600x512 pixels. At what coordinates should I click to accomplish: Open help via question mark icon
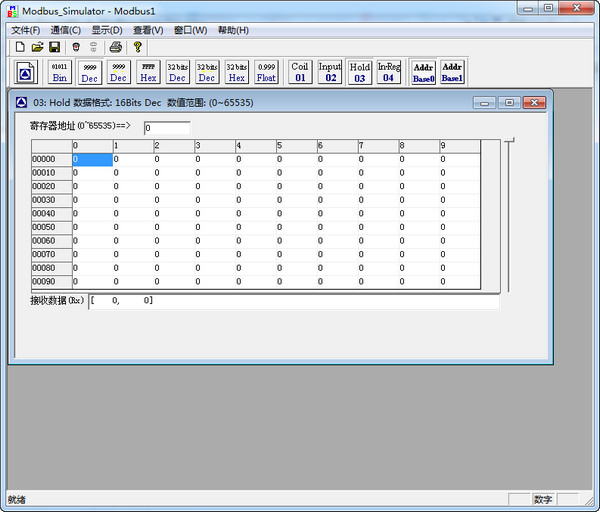click(x=138, y=47)
